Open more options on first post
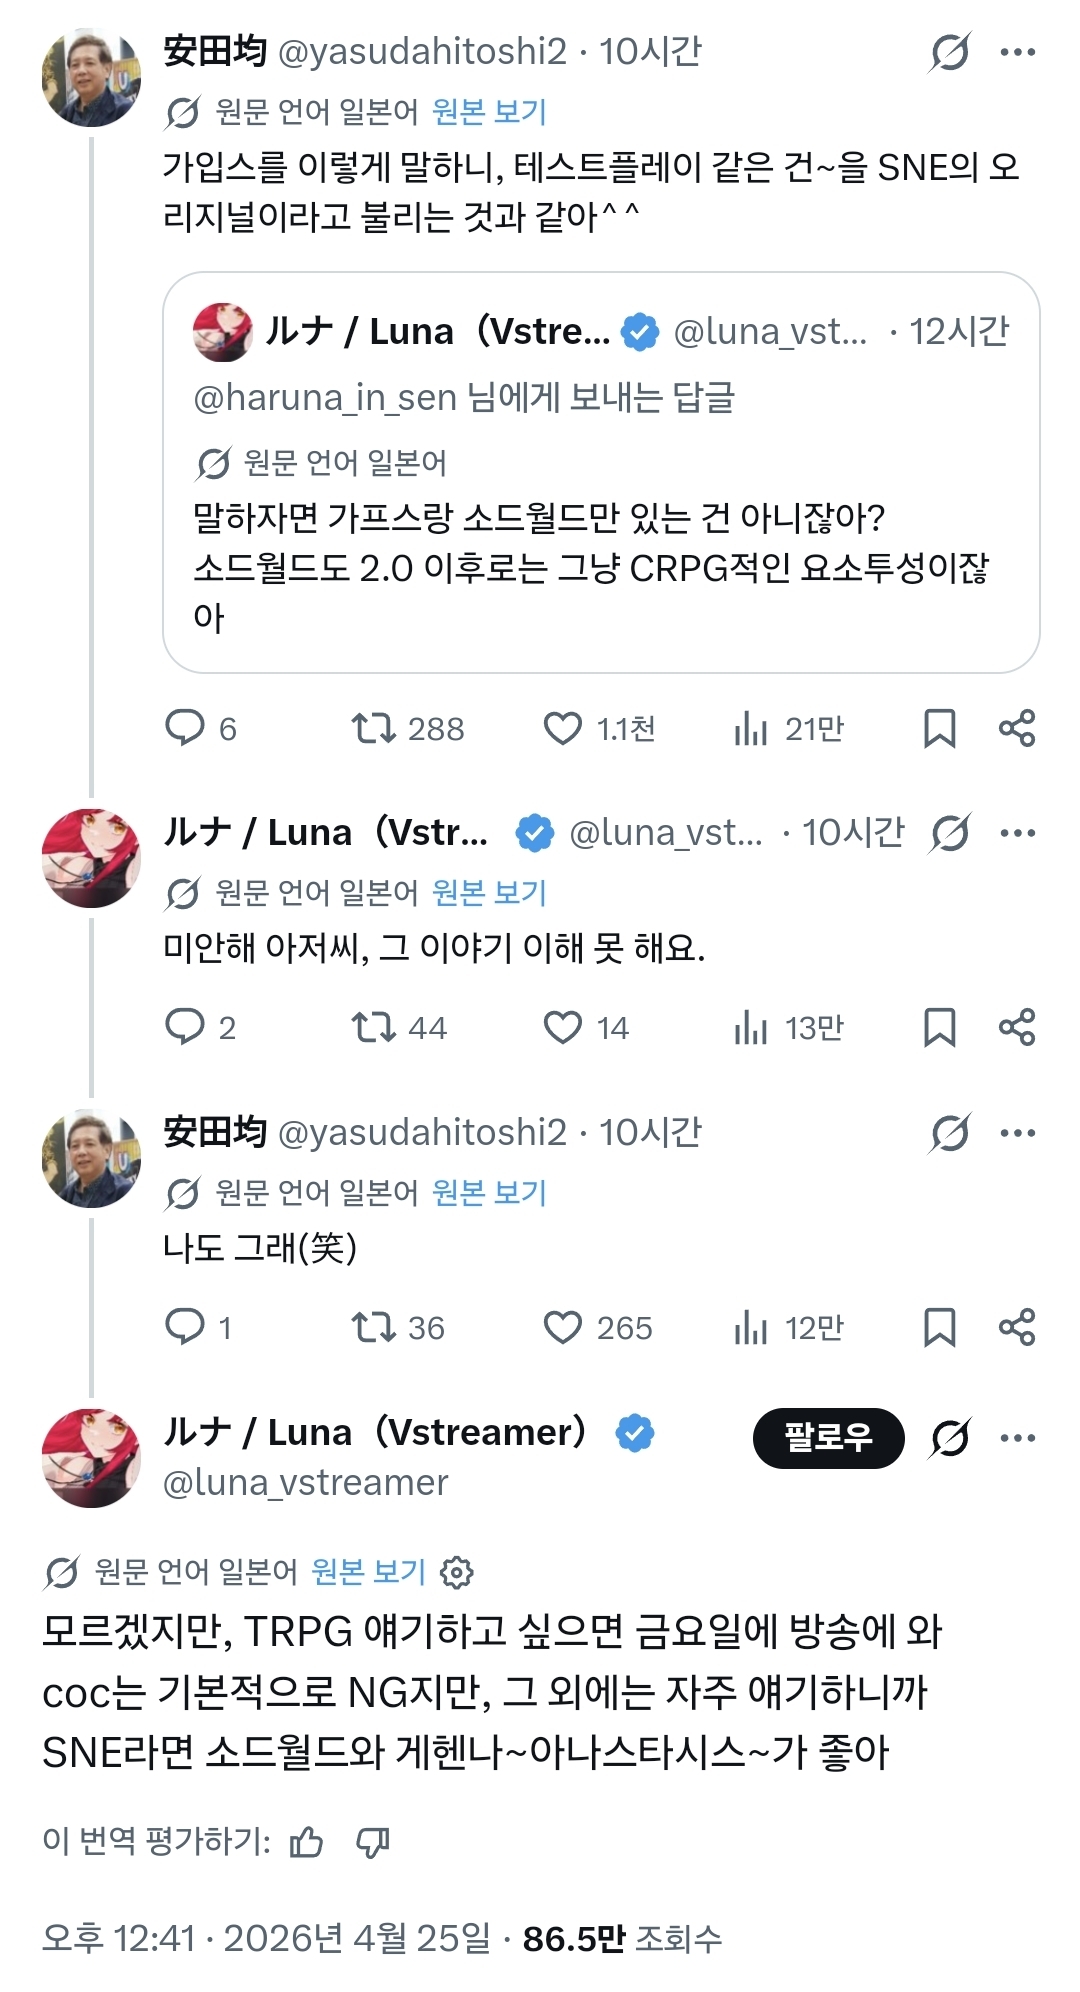 pyautogui.click(x=1018, y=52)
